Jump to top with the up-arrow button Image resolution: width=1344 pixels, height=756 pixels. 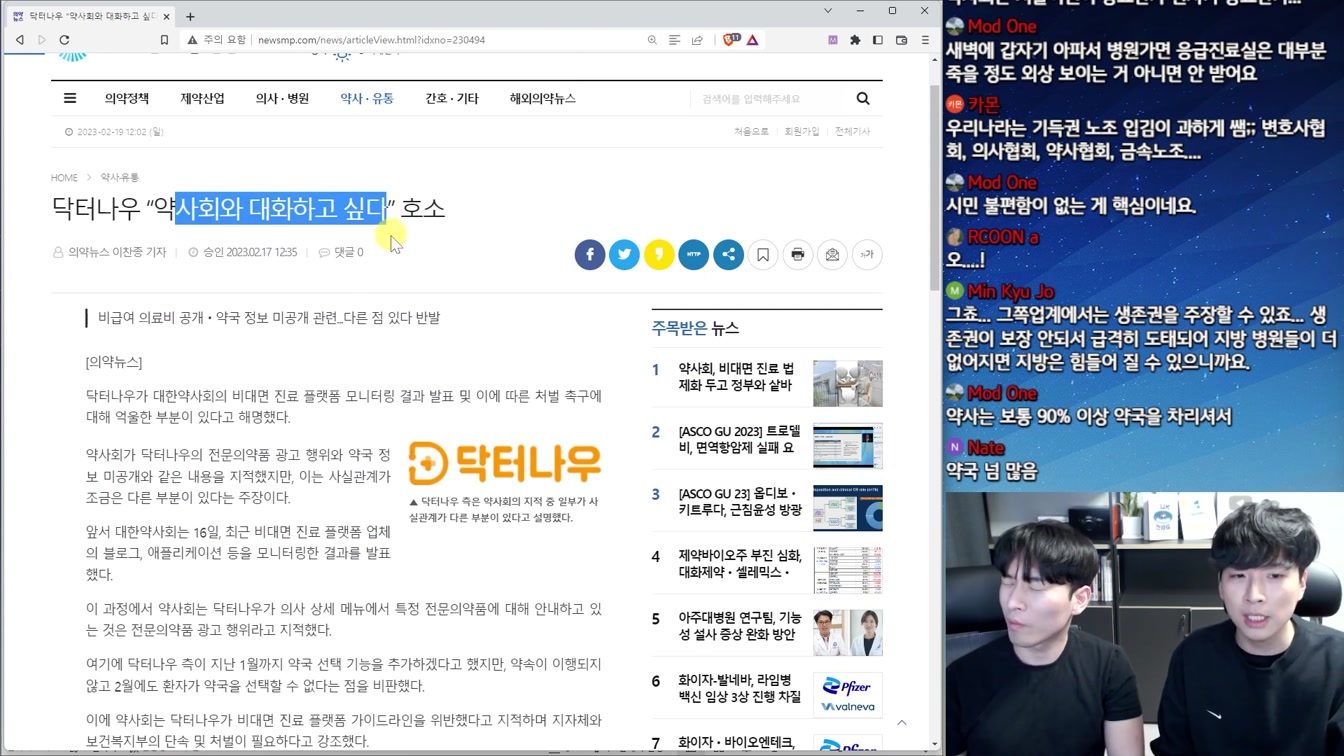902,723
